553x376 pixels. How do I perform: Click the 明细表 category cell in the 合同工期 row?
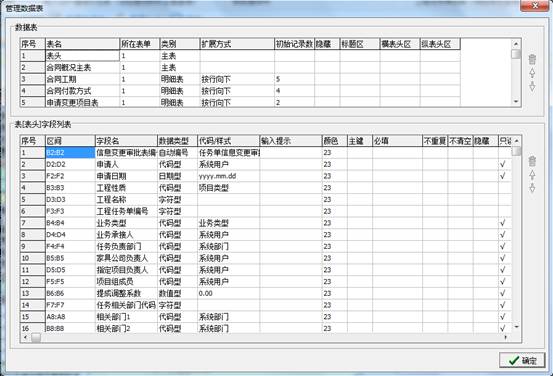coord(180,79)
